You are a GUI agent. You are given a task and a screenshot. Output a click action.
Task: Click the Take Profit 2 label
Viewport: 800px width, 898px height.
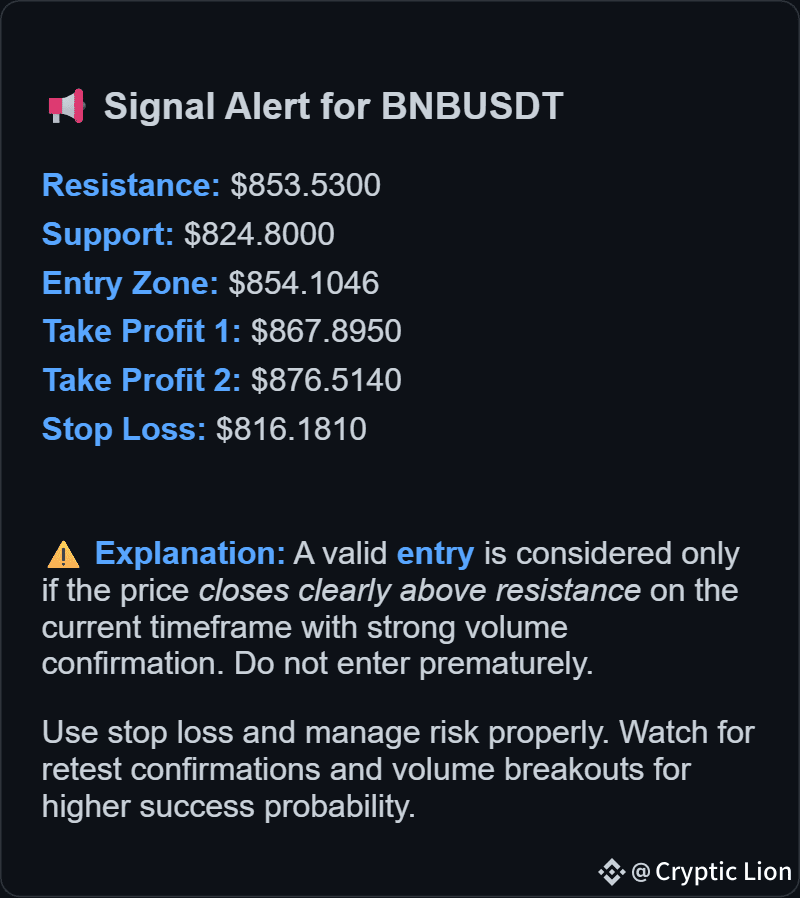coord(141,380)
